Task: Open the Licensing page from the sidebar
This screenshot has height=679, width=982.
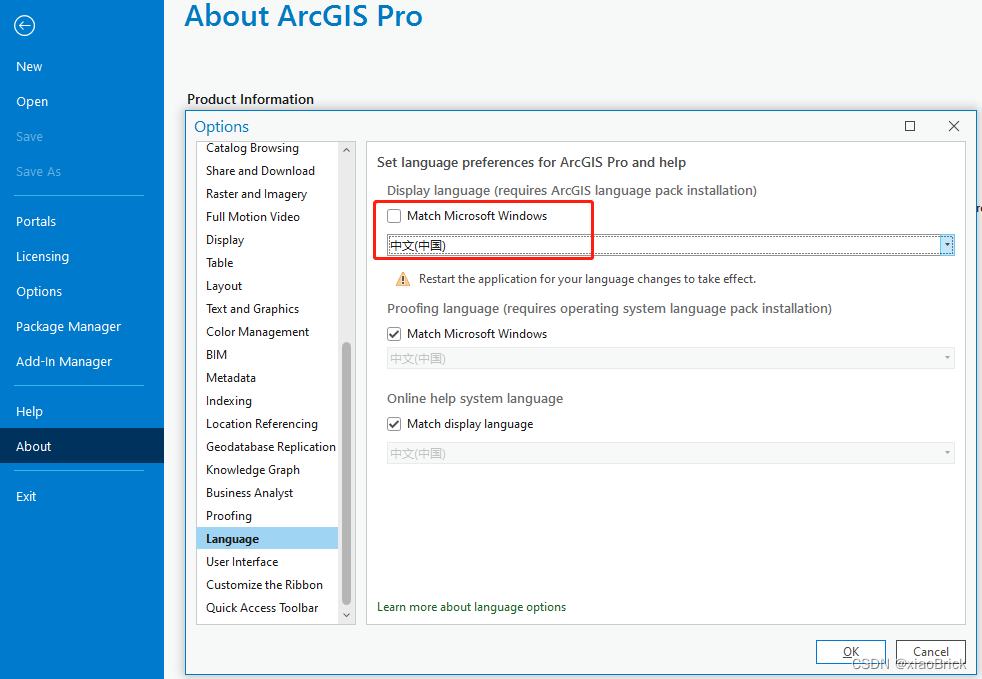Action: [x=42, y=256]
